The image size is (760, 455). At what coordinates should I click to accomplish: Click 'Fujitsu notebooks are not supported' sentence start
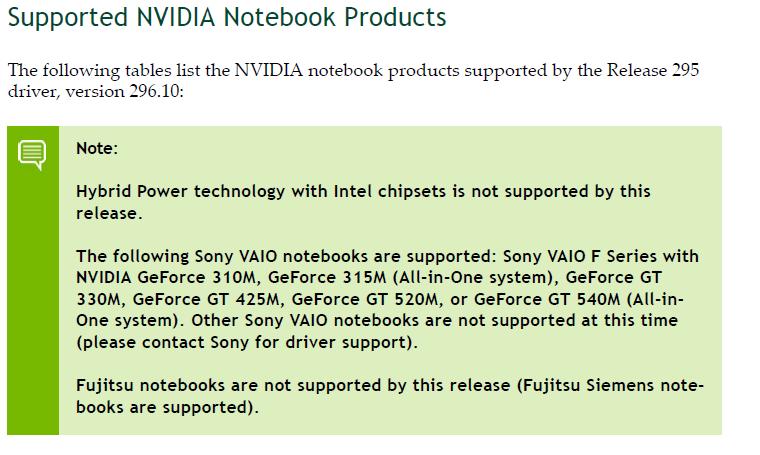point(229,386)
